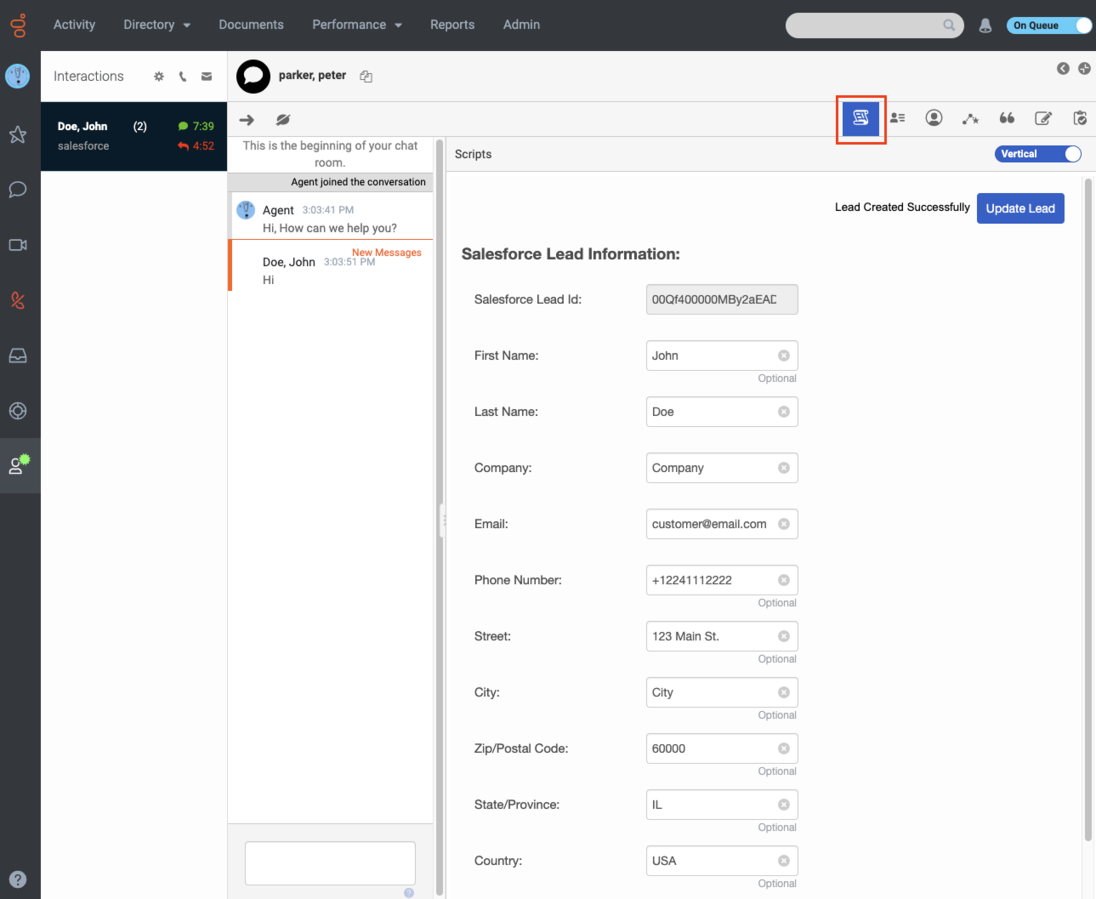Open the wrap-up clipboard icon

[1080, 118]
